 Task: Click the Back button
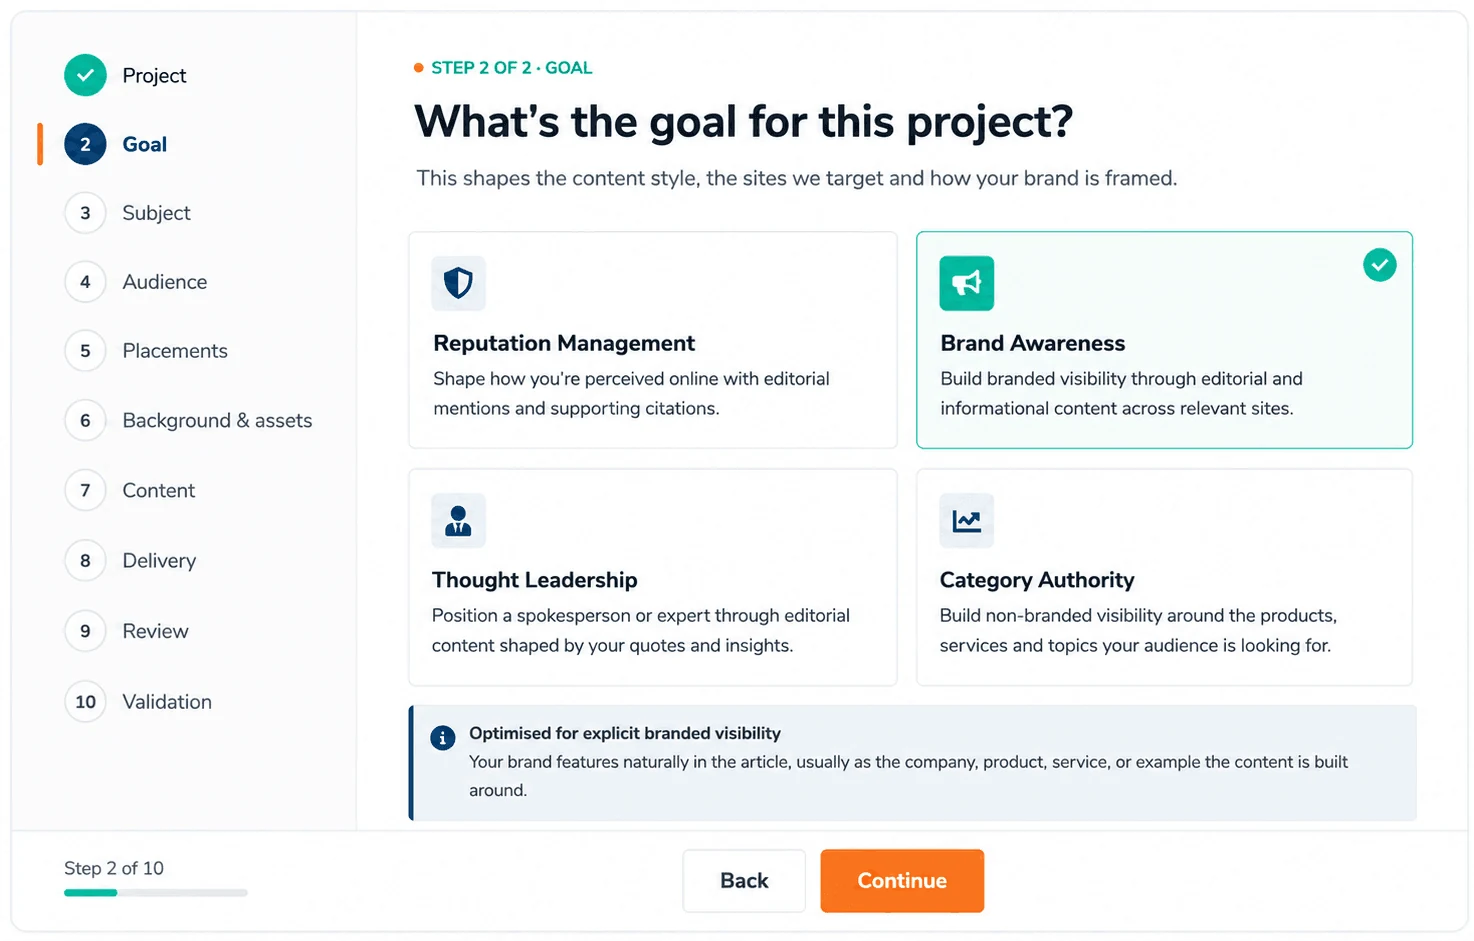pyautogui.click(x=744, y=881)
